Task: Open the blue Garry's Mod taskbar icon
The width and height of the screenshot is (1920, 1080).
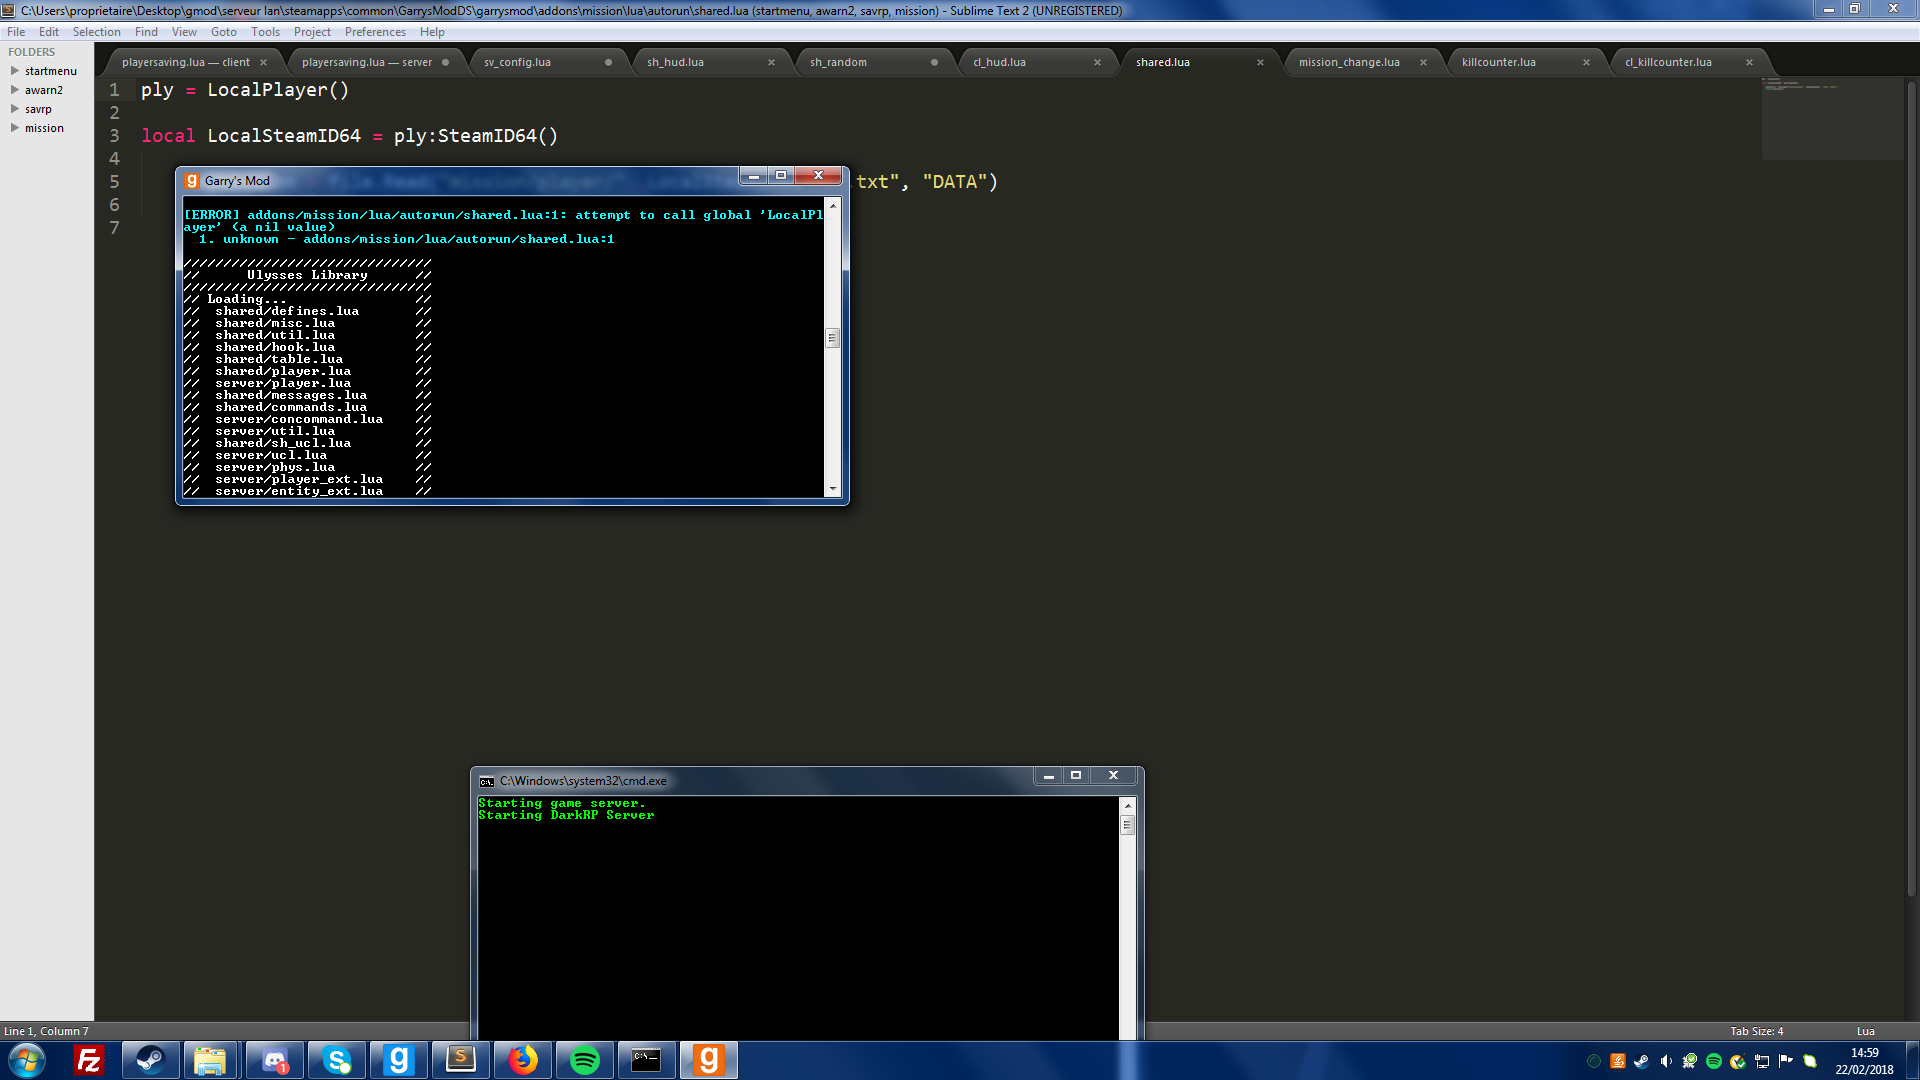Action: [398, 1060]
